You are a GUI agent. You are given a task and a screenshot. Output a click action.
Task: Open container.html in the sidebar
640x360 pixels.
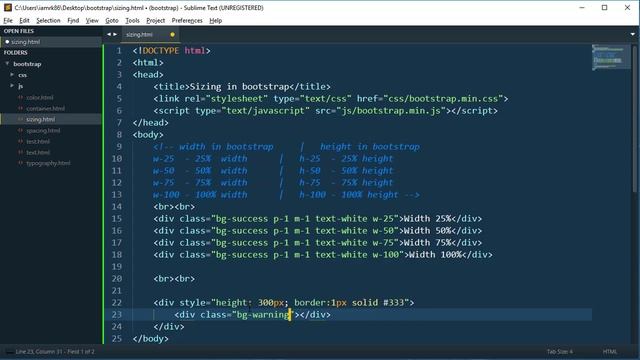click(45, 109)
